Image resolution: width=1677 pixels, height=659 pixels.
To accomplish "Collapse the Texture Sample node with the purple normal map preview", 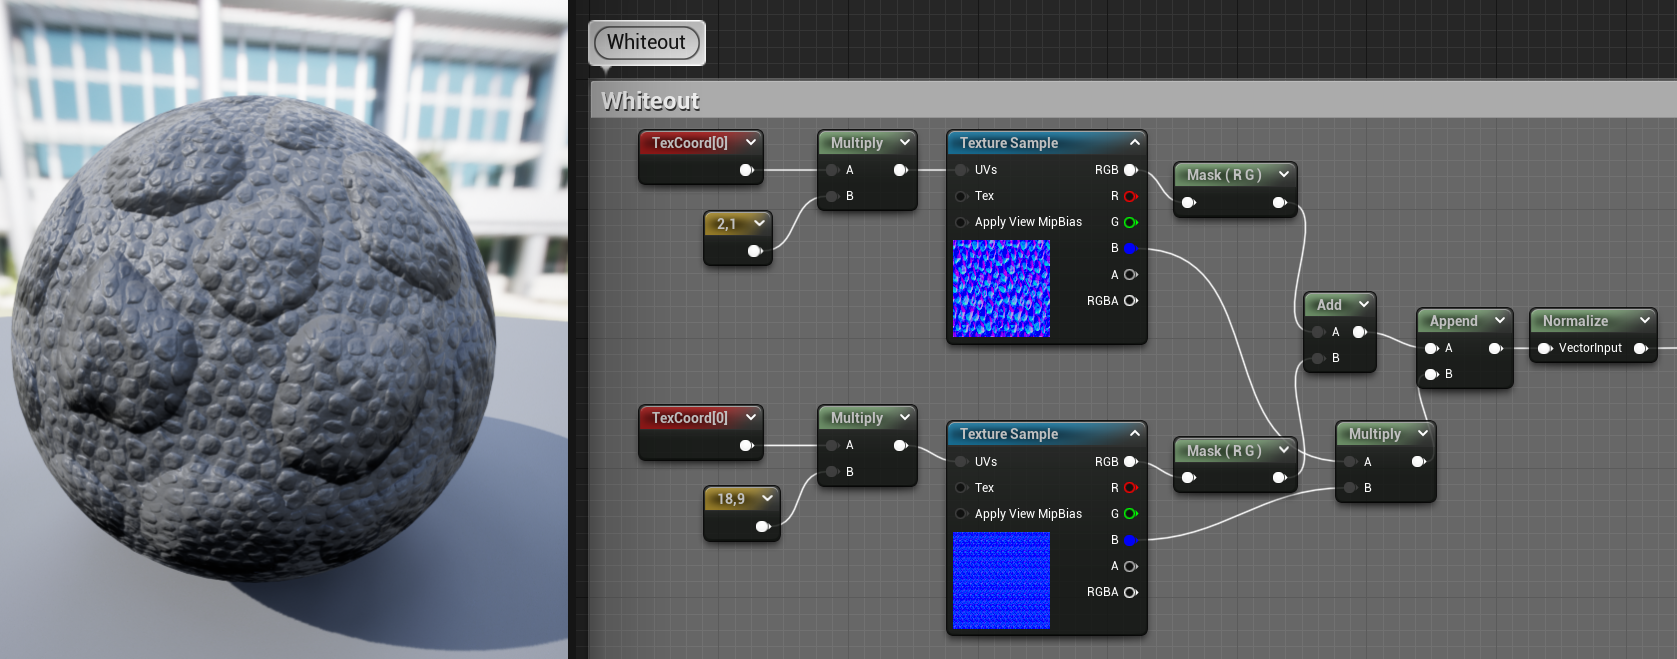I will 1134,142.
